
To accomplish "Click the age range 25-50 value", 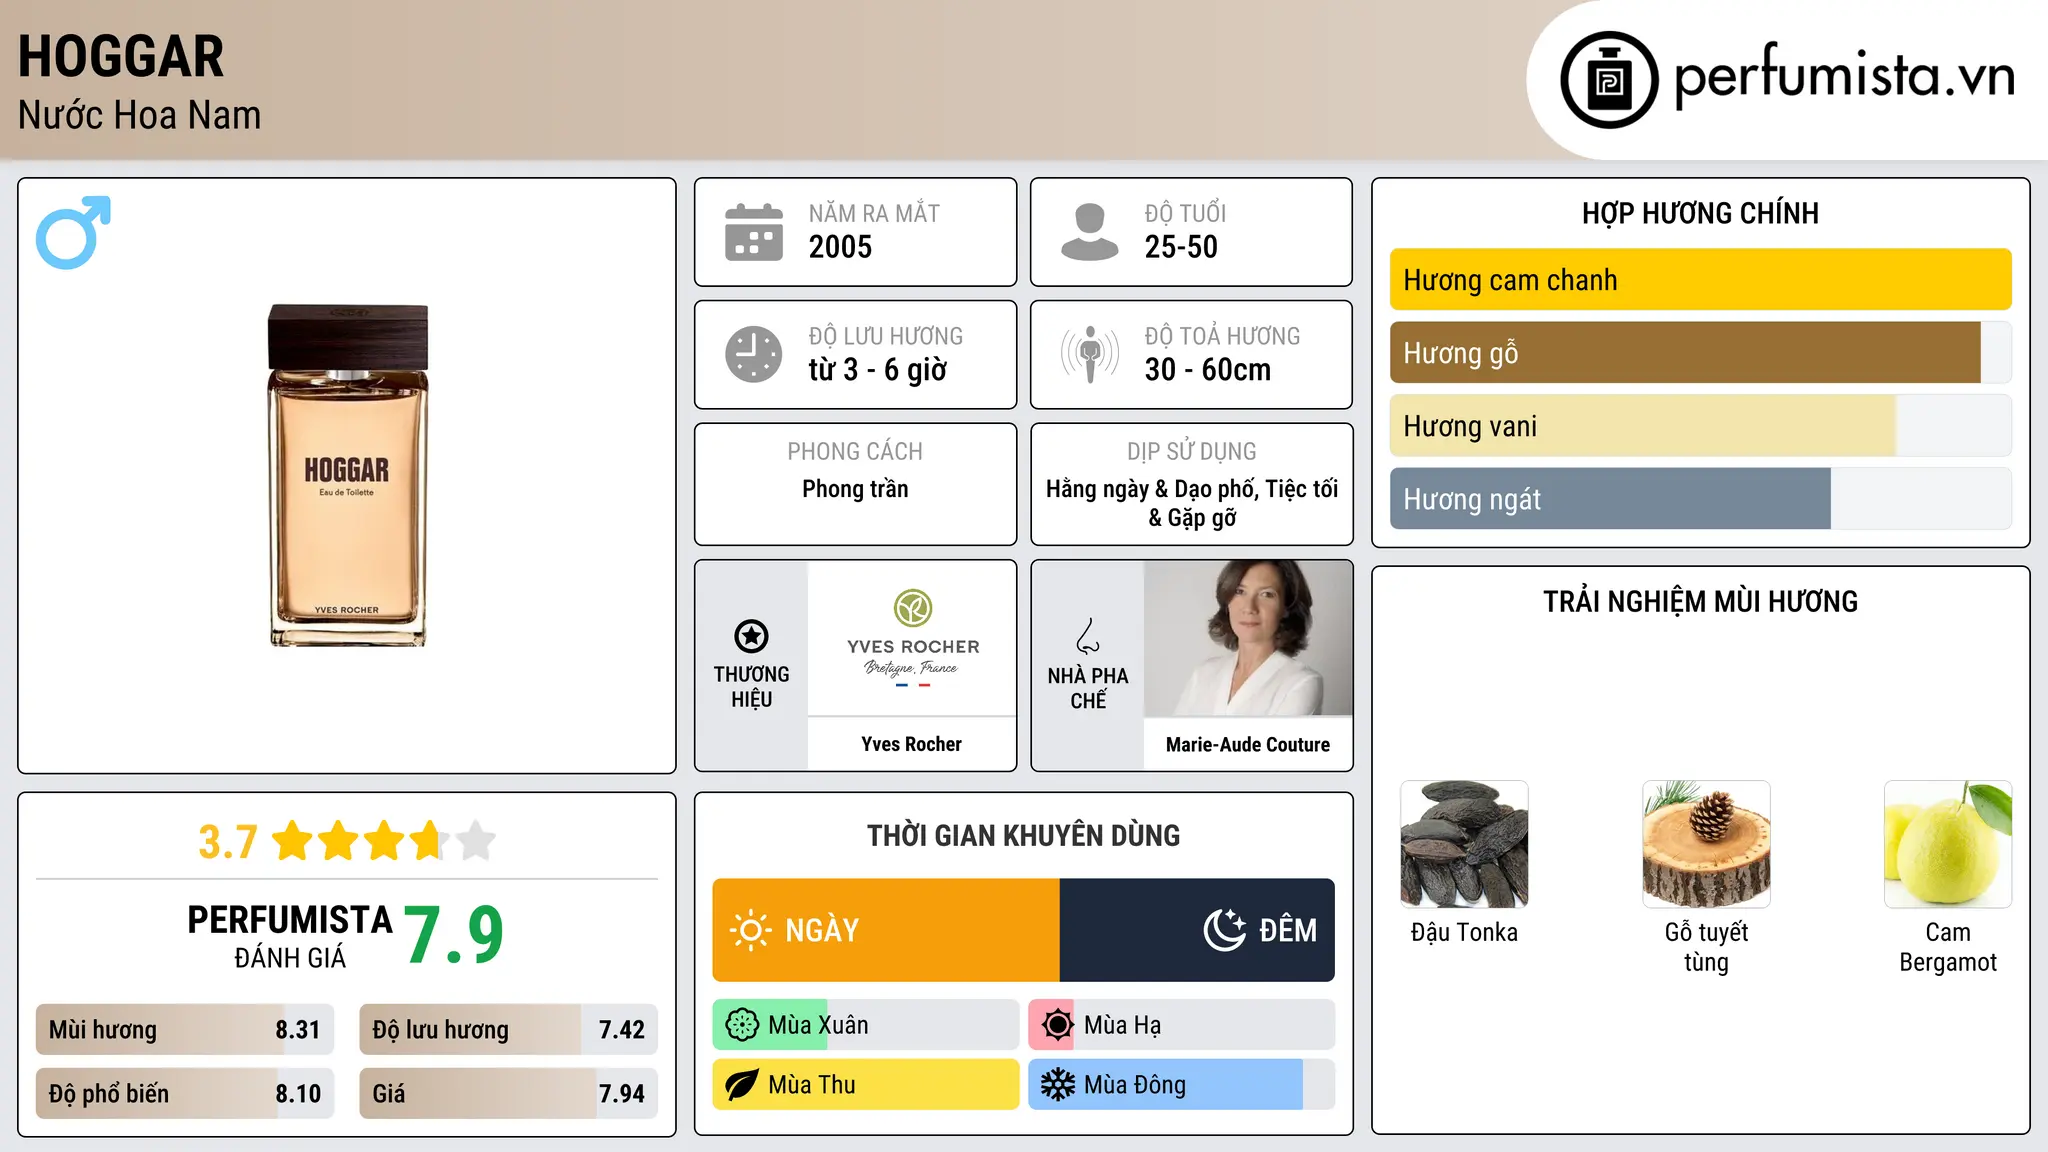I will 1181,247.
